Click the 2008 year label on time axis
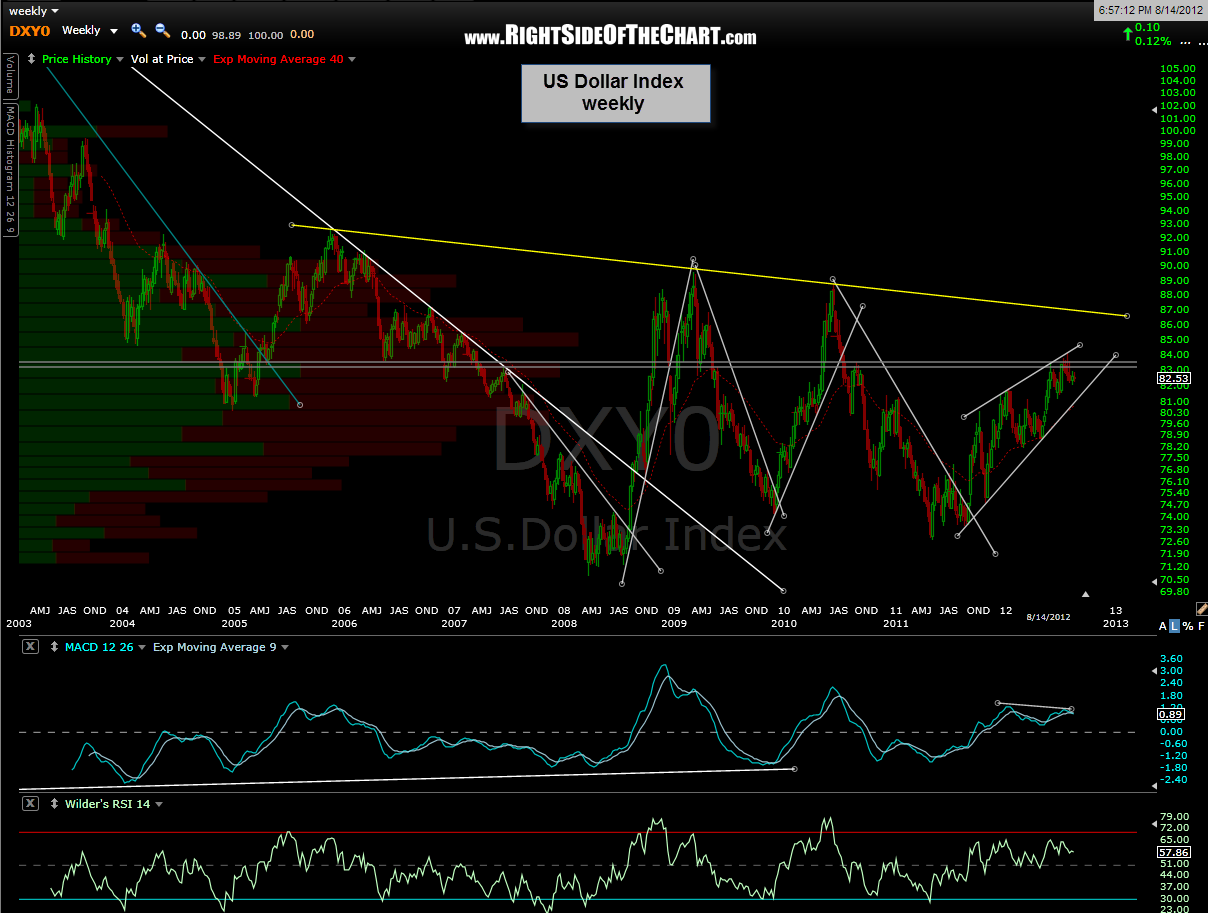The width and height of the screenshot is (1208, 913). [564, 622]
